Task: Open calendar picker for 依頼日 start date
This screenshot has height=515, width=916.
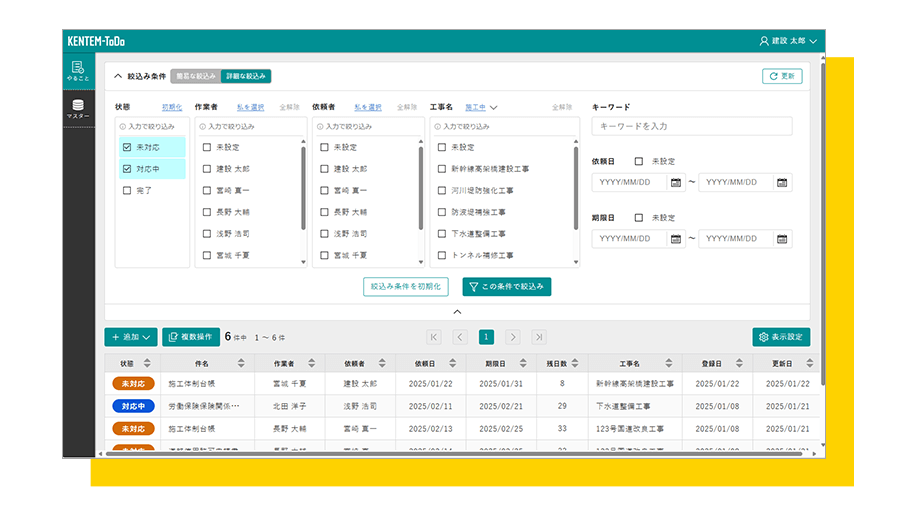Action: pos(675,183)
